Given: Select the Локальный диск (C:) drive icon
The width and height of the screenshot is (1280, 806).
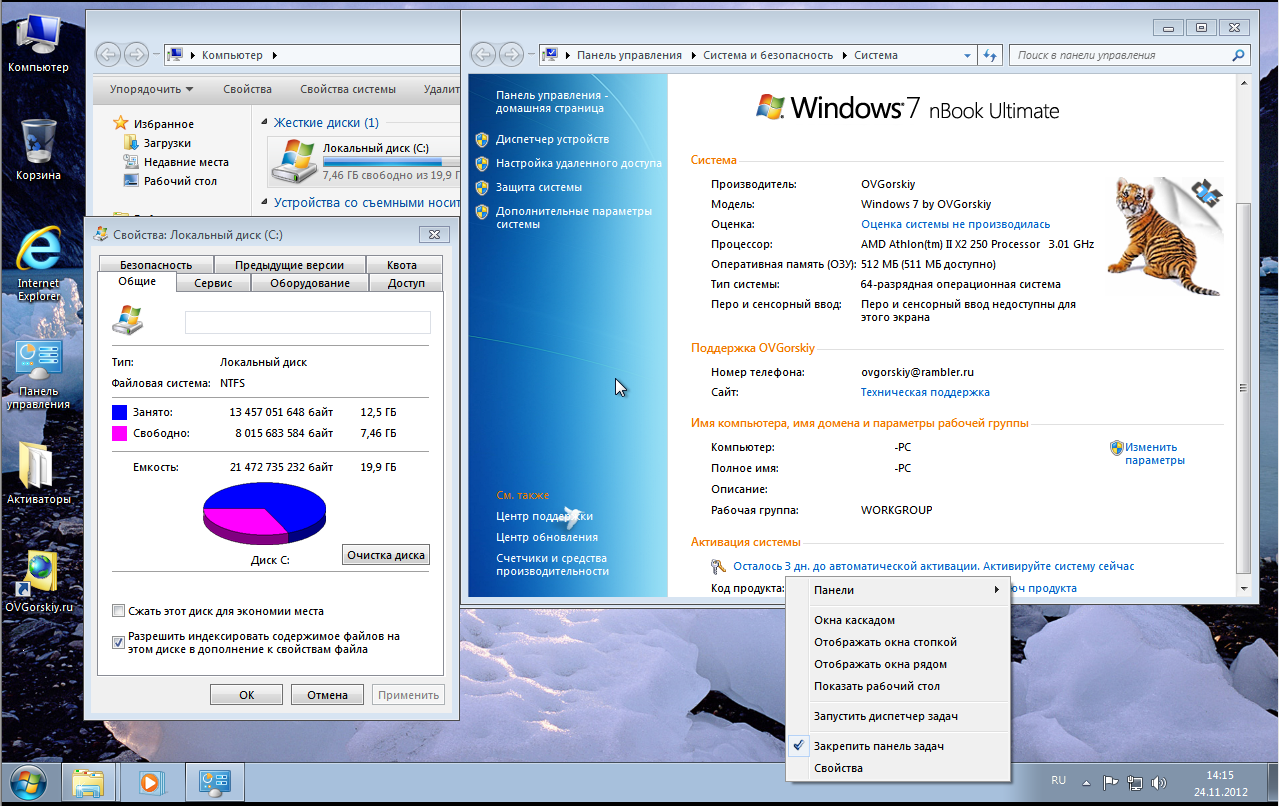Looking at the screenshot, I should [x=297, y=161].
